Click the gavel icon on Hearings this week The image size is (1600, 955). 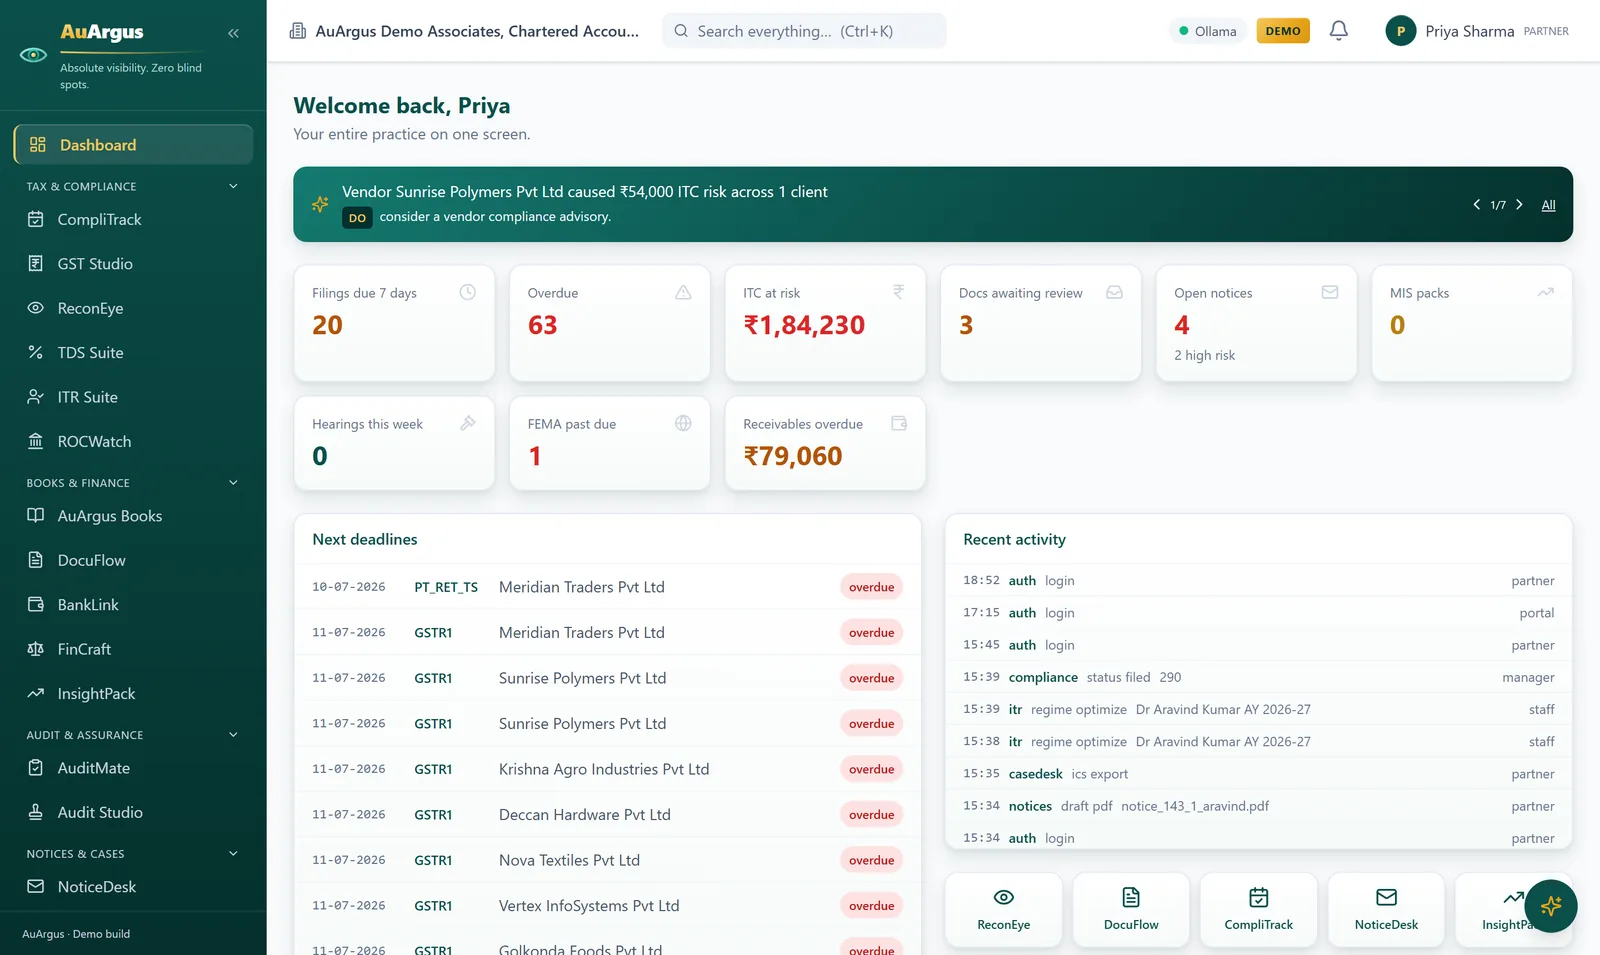467,423
